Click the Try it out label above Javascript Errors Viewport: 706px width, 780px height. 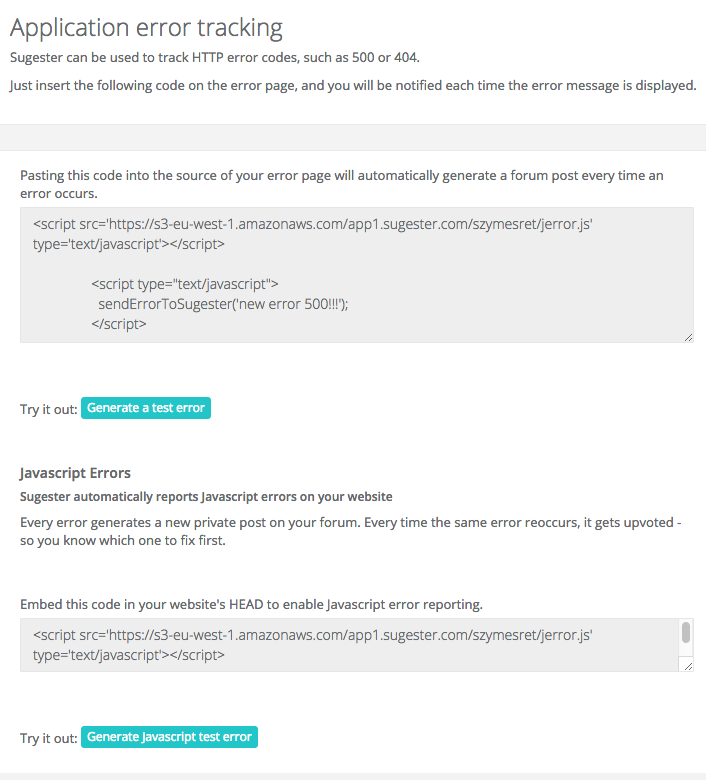[x=48, y=409]
